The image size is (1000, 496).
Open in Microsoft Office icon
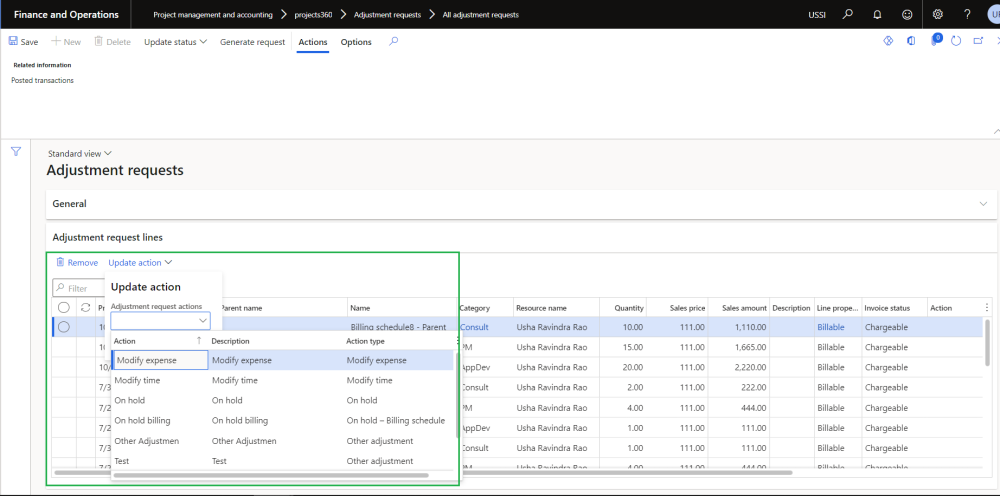[x=911, y=41]
